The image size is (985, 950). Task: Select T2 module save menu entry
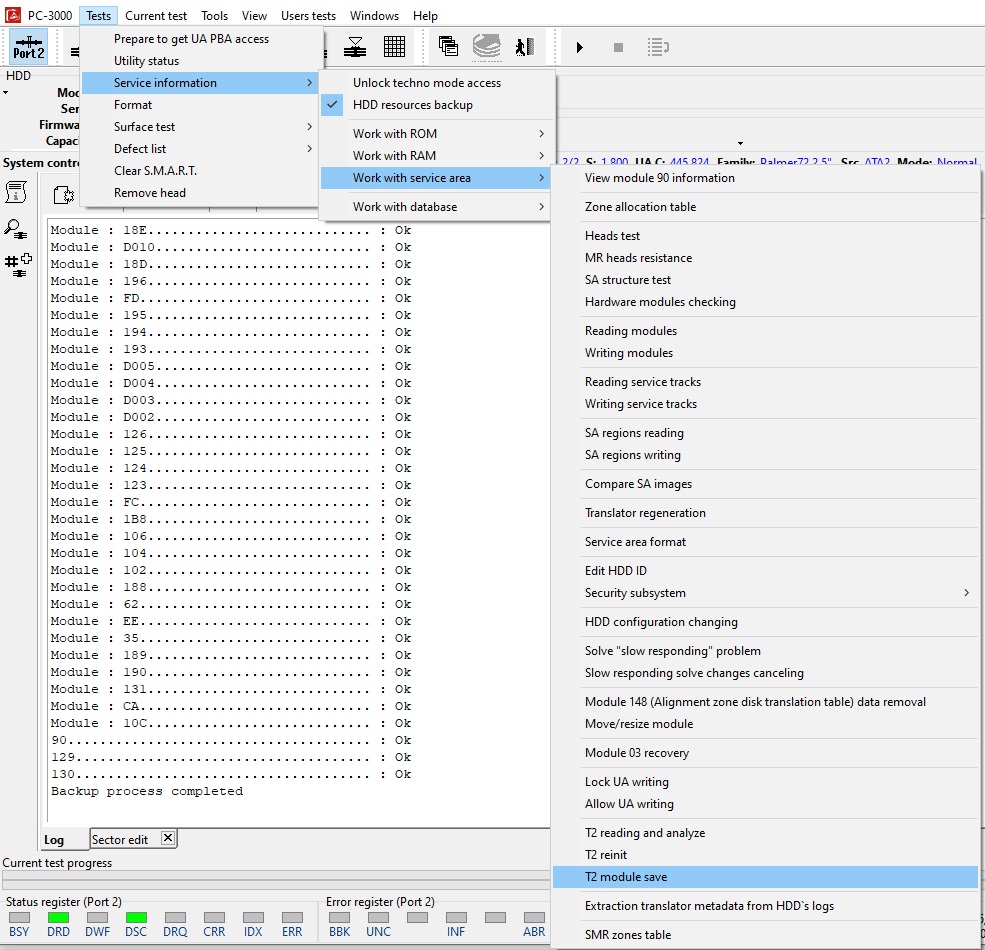pos(626,877)
